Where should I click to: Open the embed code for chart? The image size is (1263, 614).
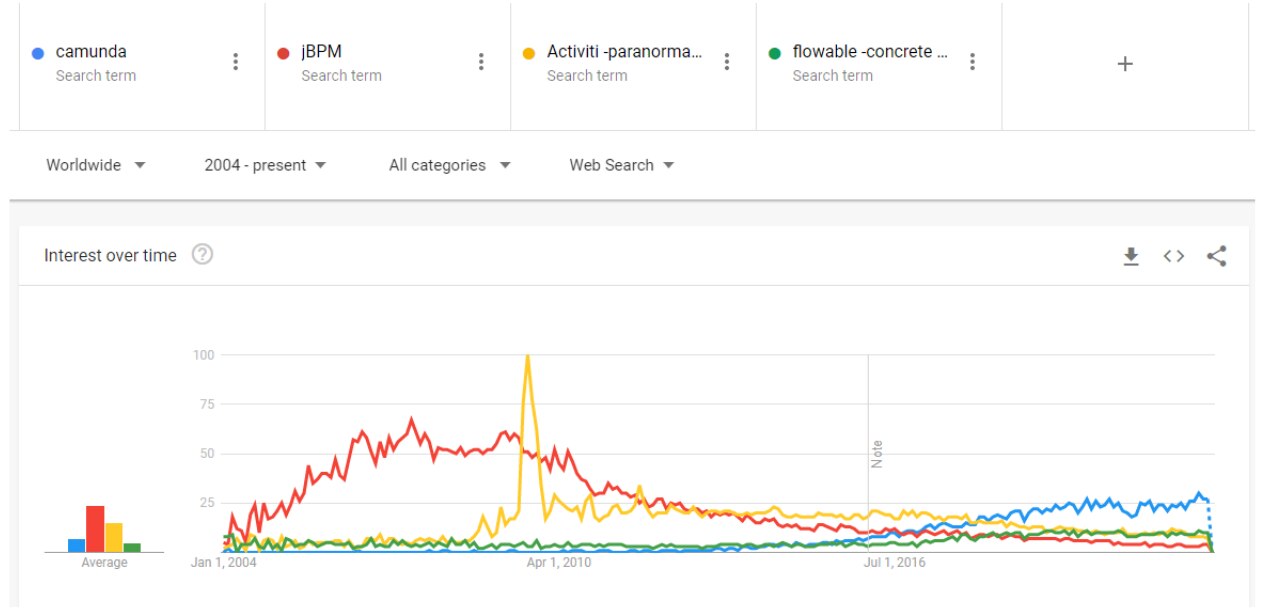tap(1174, 256)
